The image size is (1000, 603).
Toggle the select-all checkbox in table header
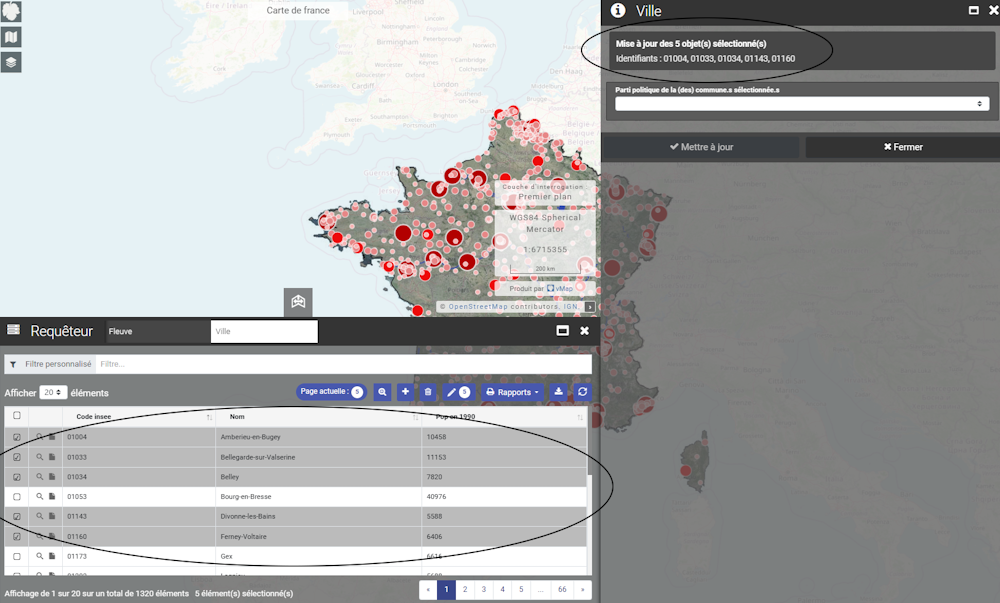coord(17,416)
